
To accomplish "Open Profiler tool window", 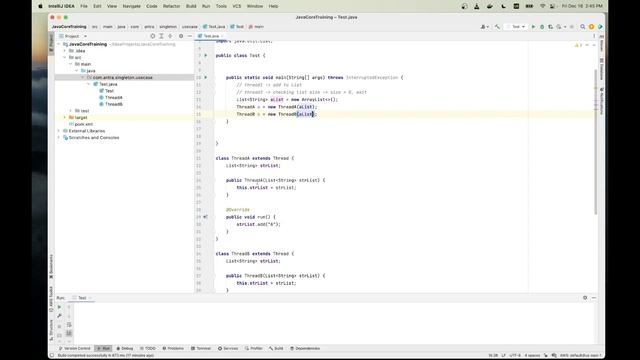I will pos(254,349).
